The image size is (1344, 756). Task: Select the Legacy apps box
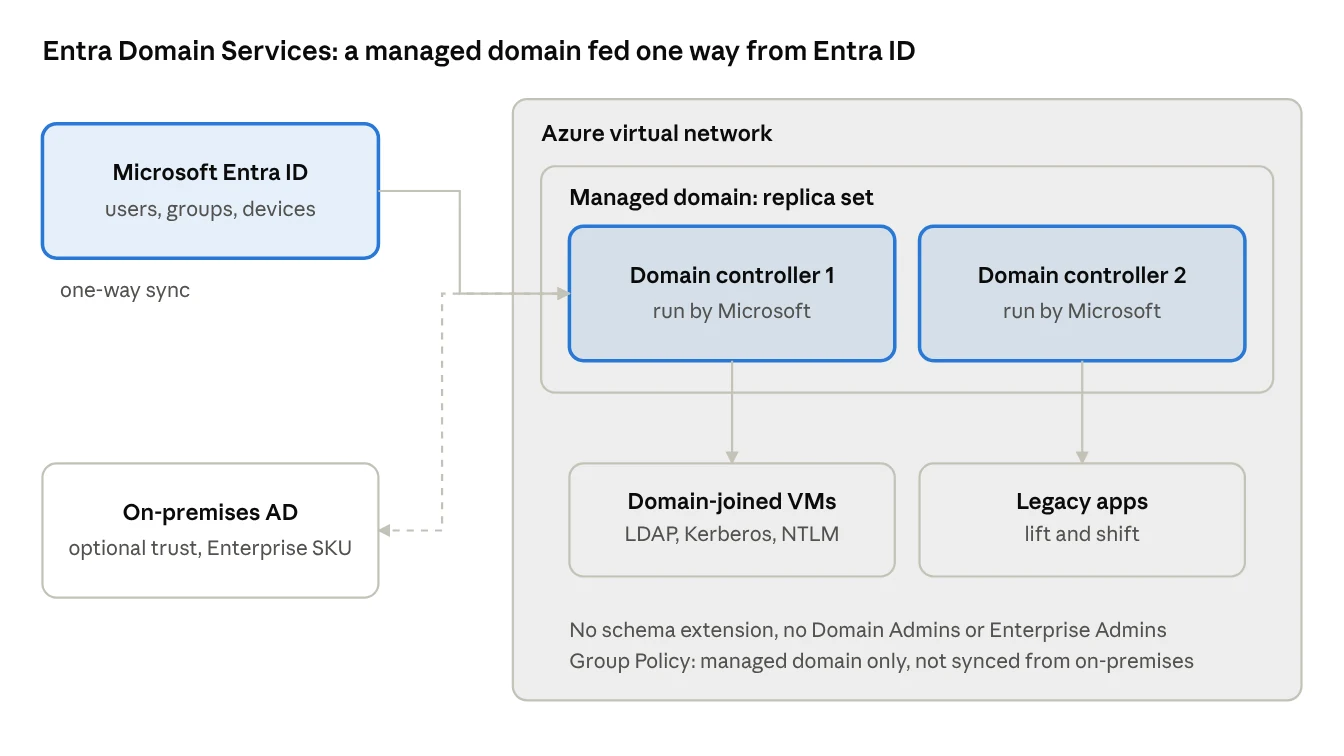click(x=1082, y=520)
